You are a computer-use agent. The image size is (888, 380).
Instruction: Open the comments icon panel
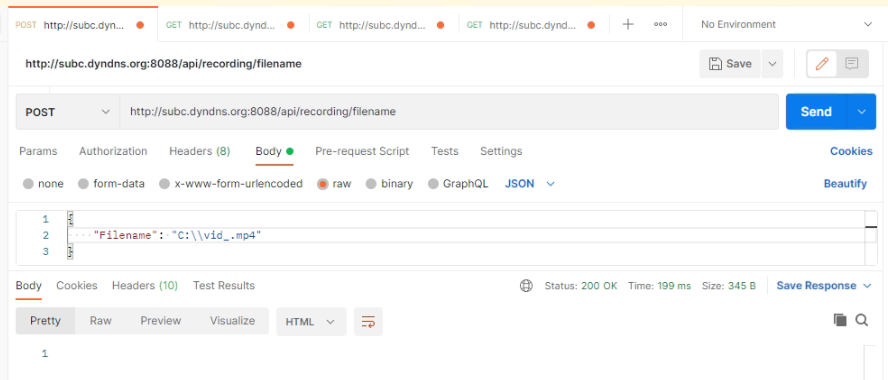tap(852, 63)
